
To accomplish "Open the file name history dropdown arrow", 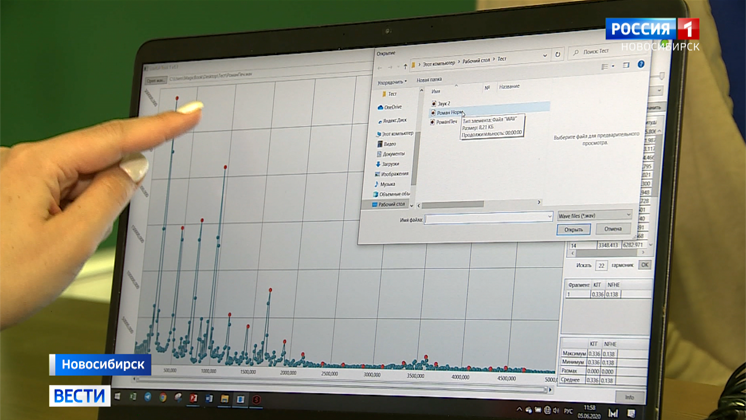I will click(550, 217).
